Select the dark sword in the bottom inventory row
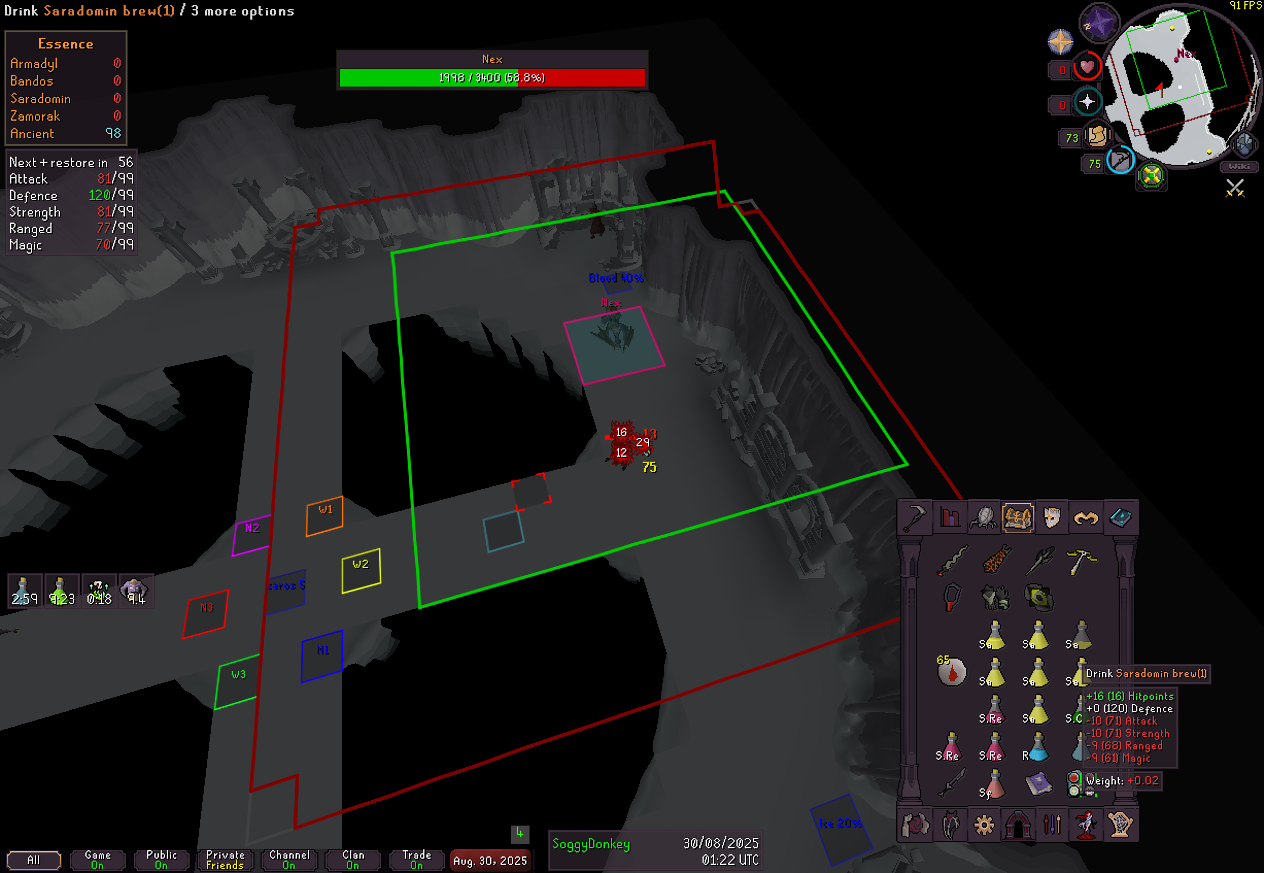1264x873 pixels. tap(953, 782)
